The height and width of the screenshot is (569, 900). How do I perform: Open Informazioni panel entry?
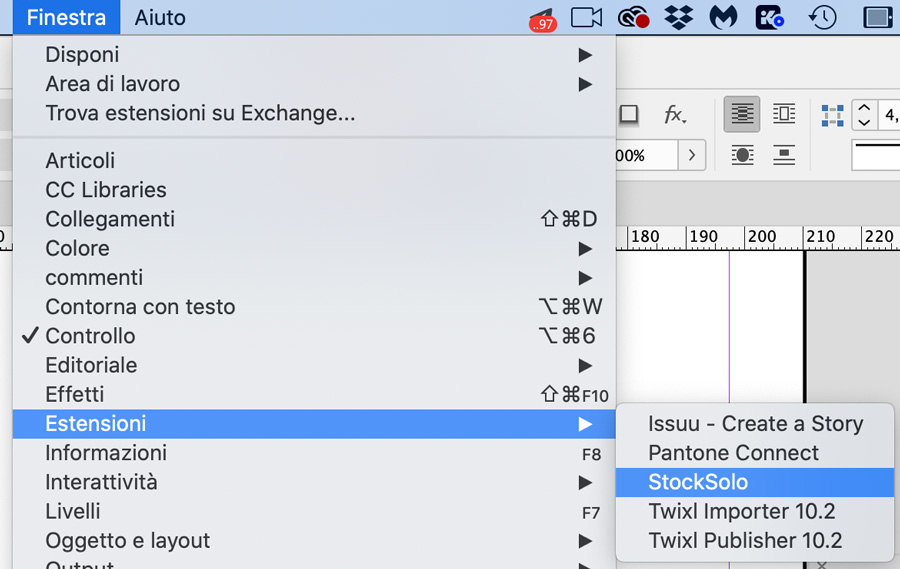point(314,453)
